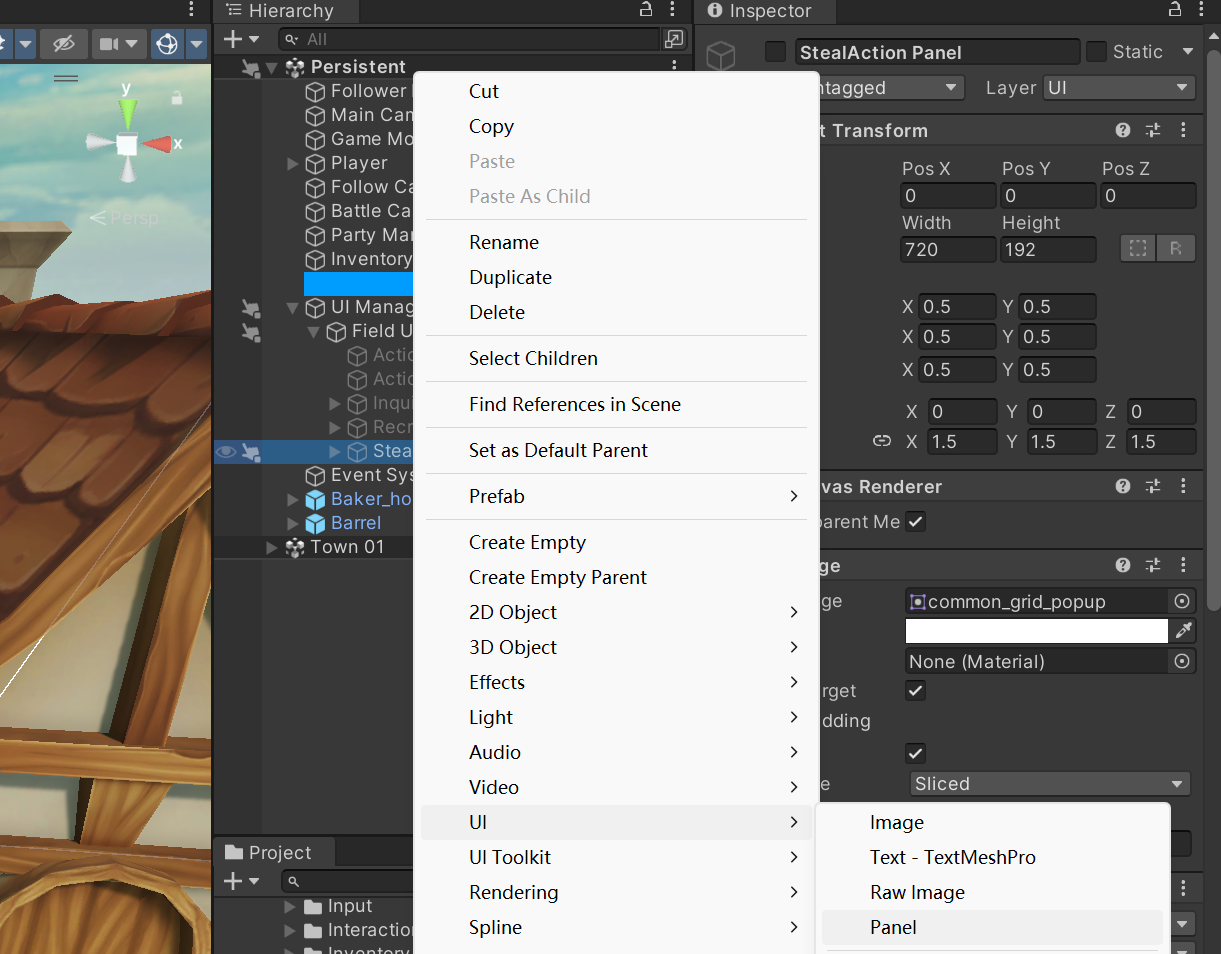Open the 2D Object submenu

[x=616, y=612]
